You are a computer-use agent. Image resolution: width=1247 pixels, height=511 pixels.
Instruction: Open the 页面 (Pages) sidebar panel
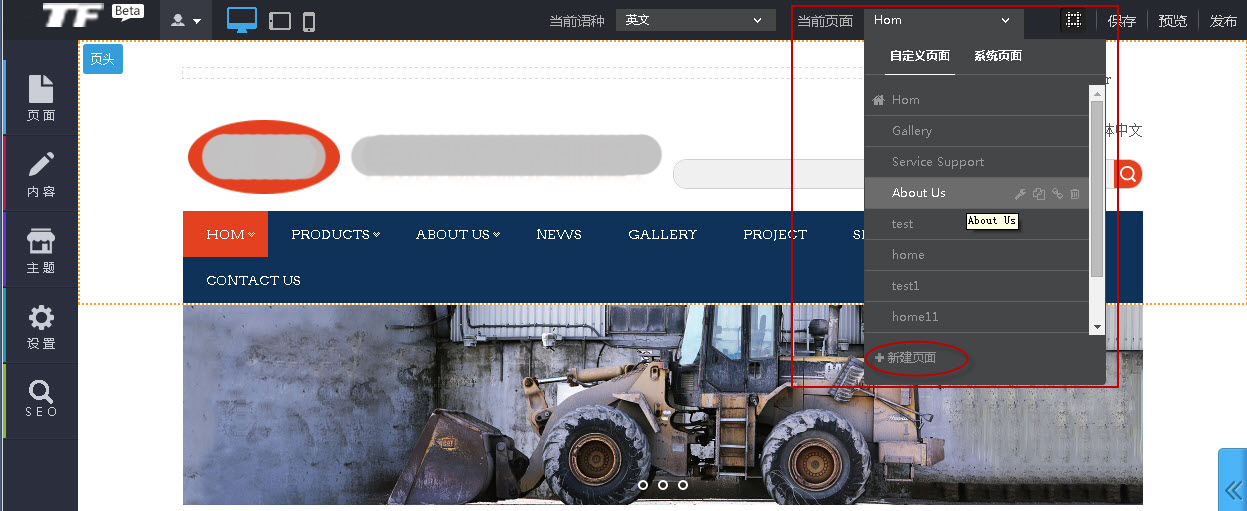tap(41, 97)
